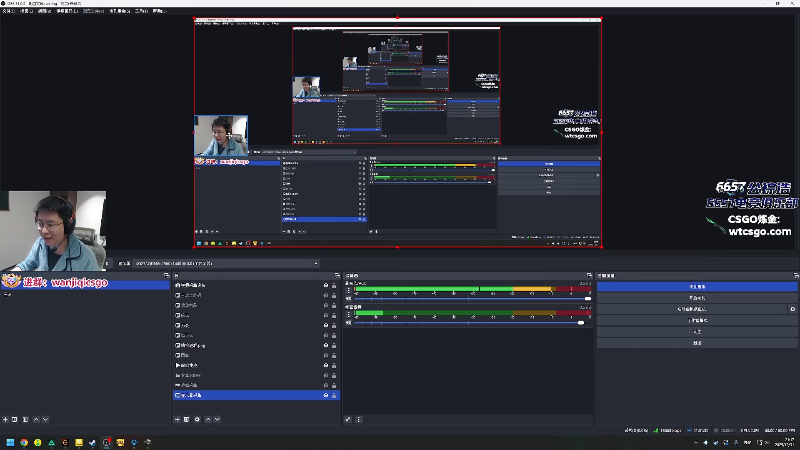Open the Edit (编辑) menu

27,11
